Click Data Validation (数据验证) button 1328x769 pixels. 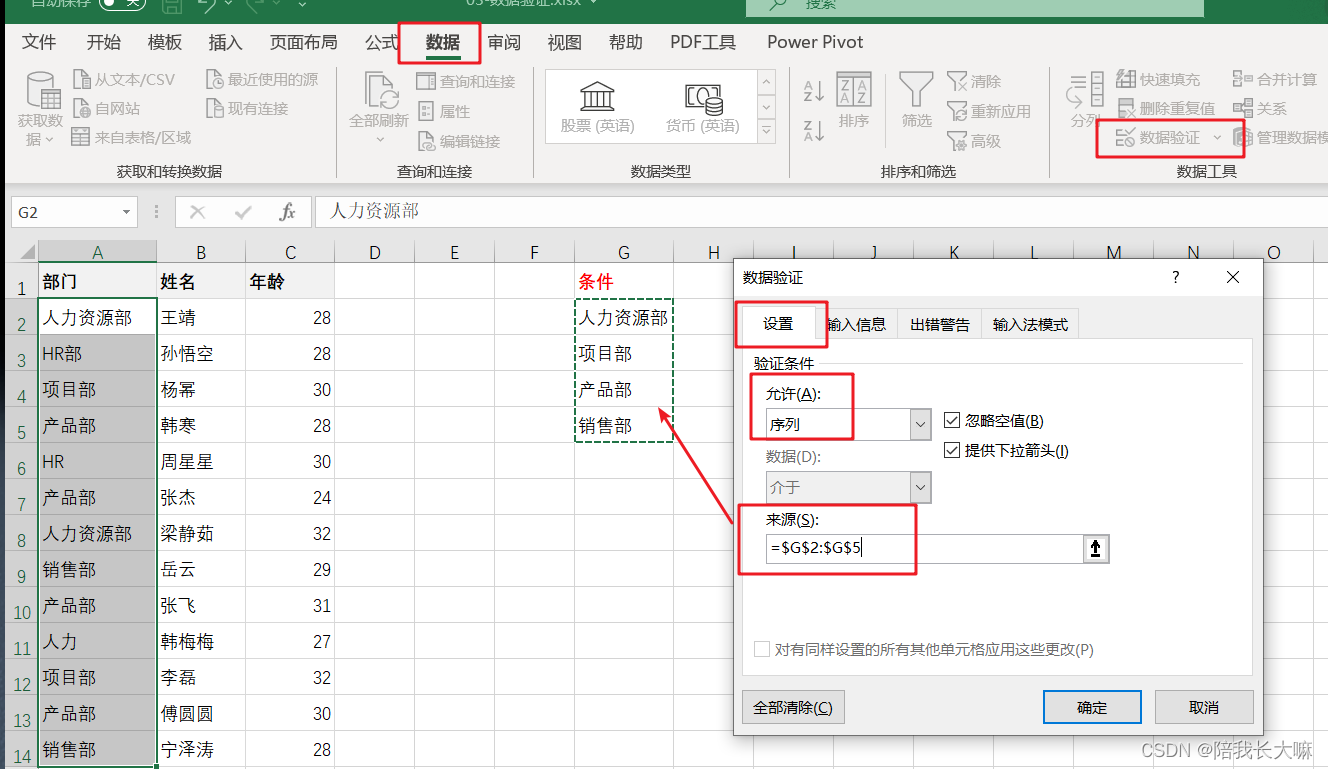(x=1157, y=137)
